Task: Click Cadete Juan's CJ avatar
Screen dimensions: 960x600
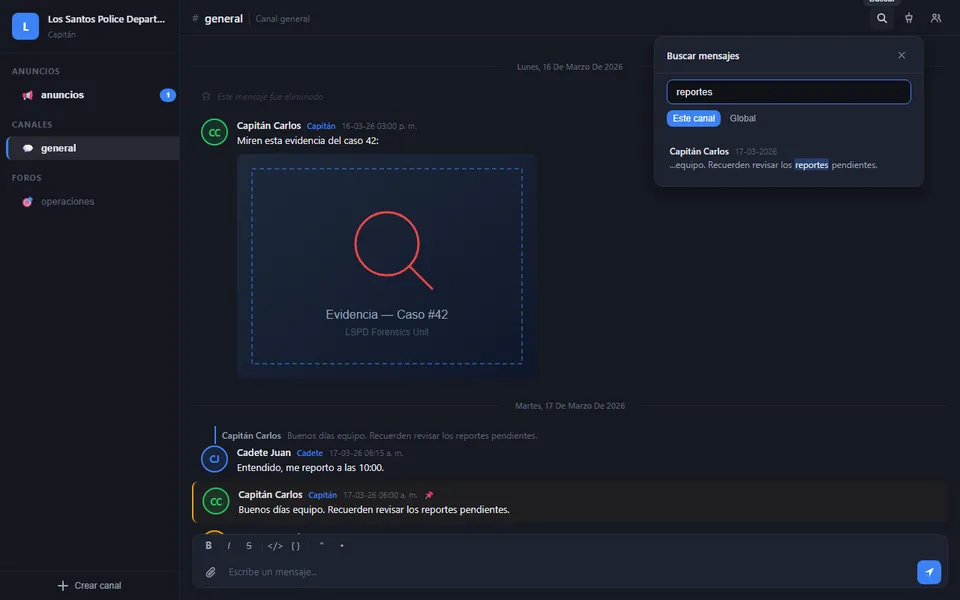Action: [x=214, y=459]
